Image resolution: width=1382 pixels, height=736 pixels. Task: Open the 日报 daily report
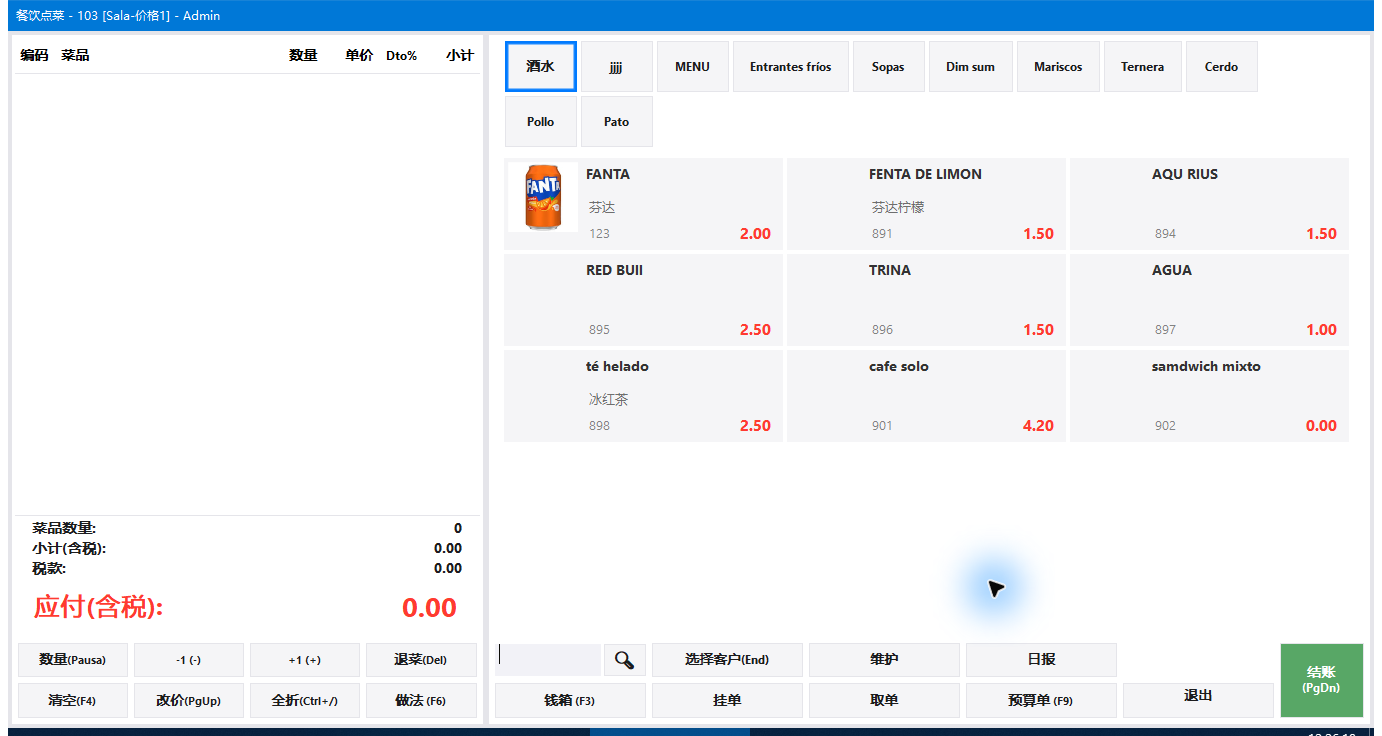tap(1041, 660)
